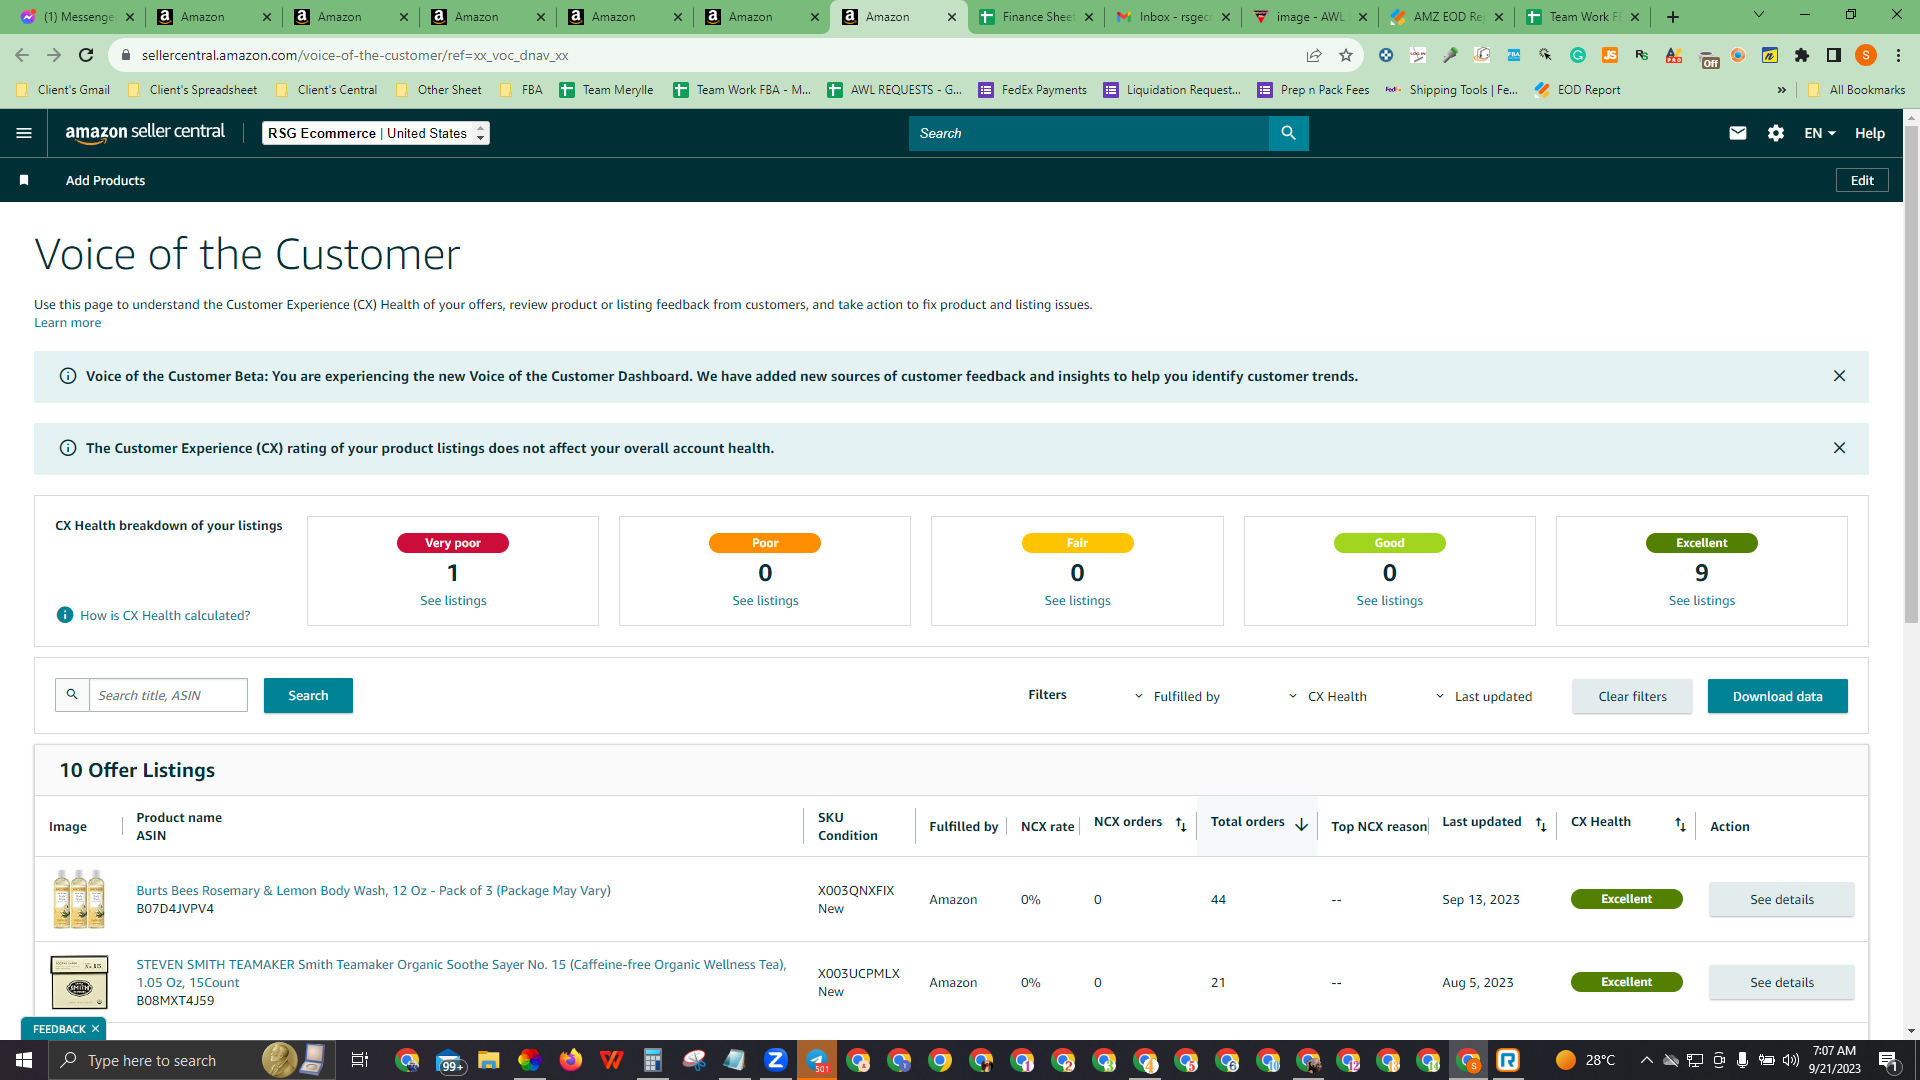Bookmark this page with the star icon

click(x=1346, y=55)
